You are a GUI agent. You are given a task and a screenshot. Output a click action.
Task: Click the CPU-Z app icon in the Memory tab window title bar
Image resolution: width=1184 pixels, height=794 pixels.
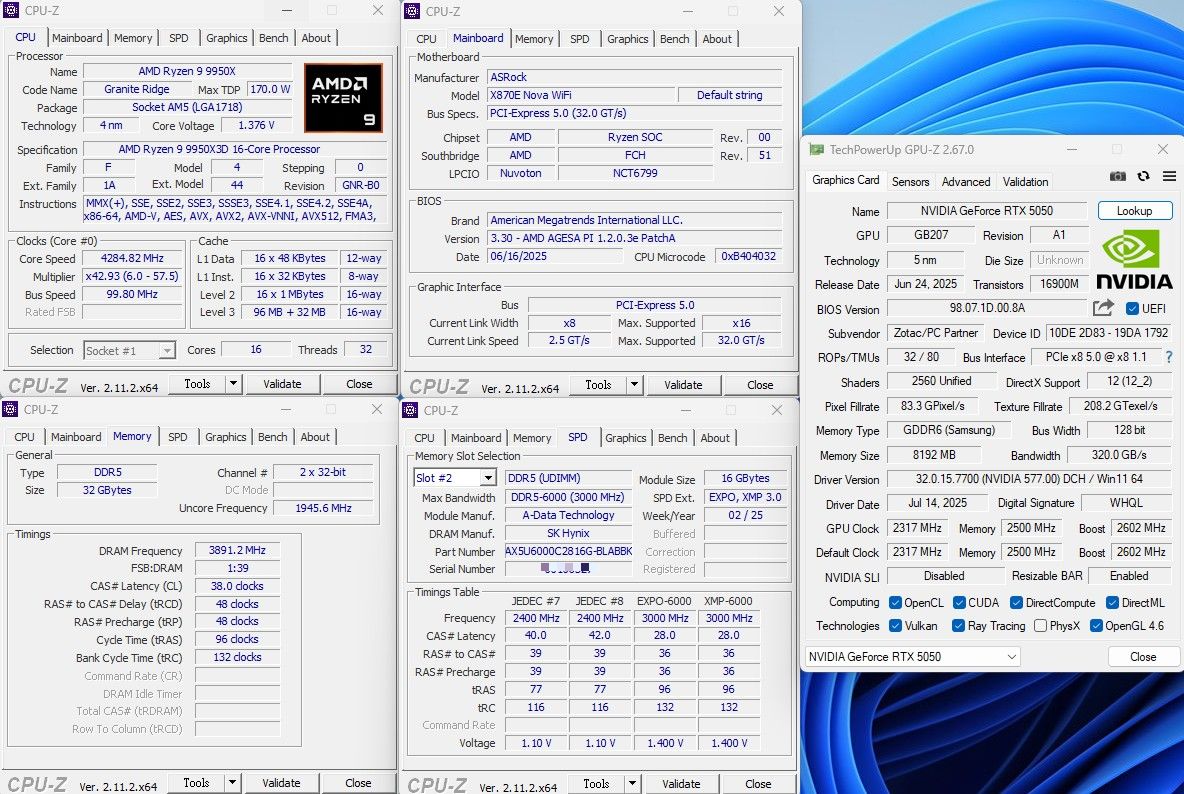pos(10,409)
